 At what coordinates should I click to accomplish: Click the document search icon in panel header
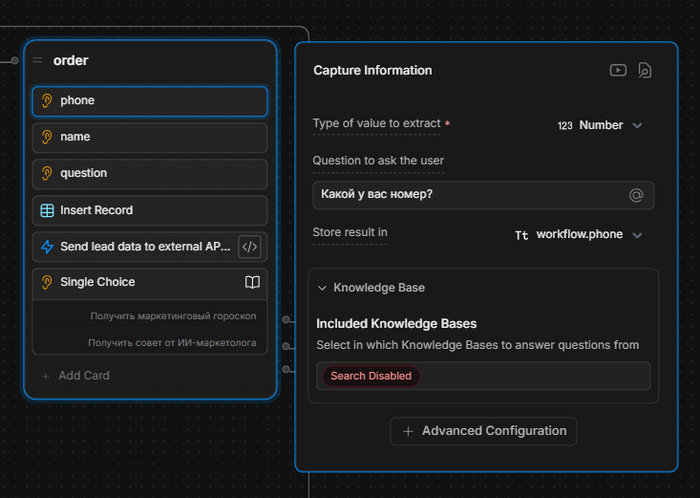tap(645, 70)
